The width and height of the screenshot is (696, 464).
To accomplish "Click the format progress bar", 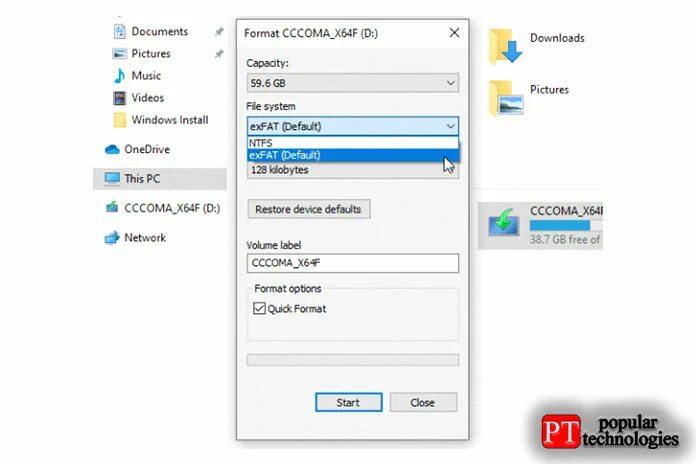I will click(352, 360).
